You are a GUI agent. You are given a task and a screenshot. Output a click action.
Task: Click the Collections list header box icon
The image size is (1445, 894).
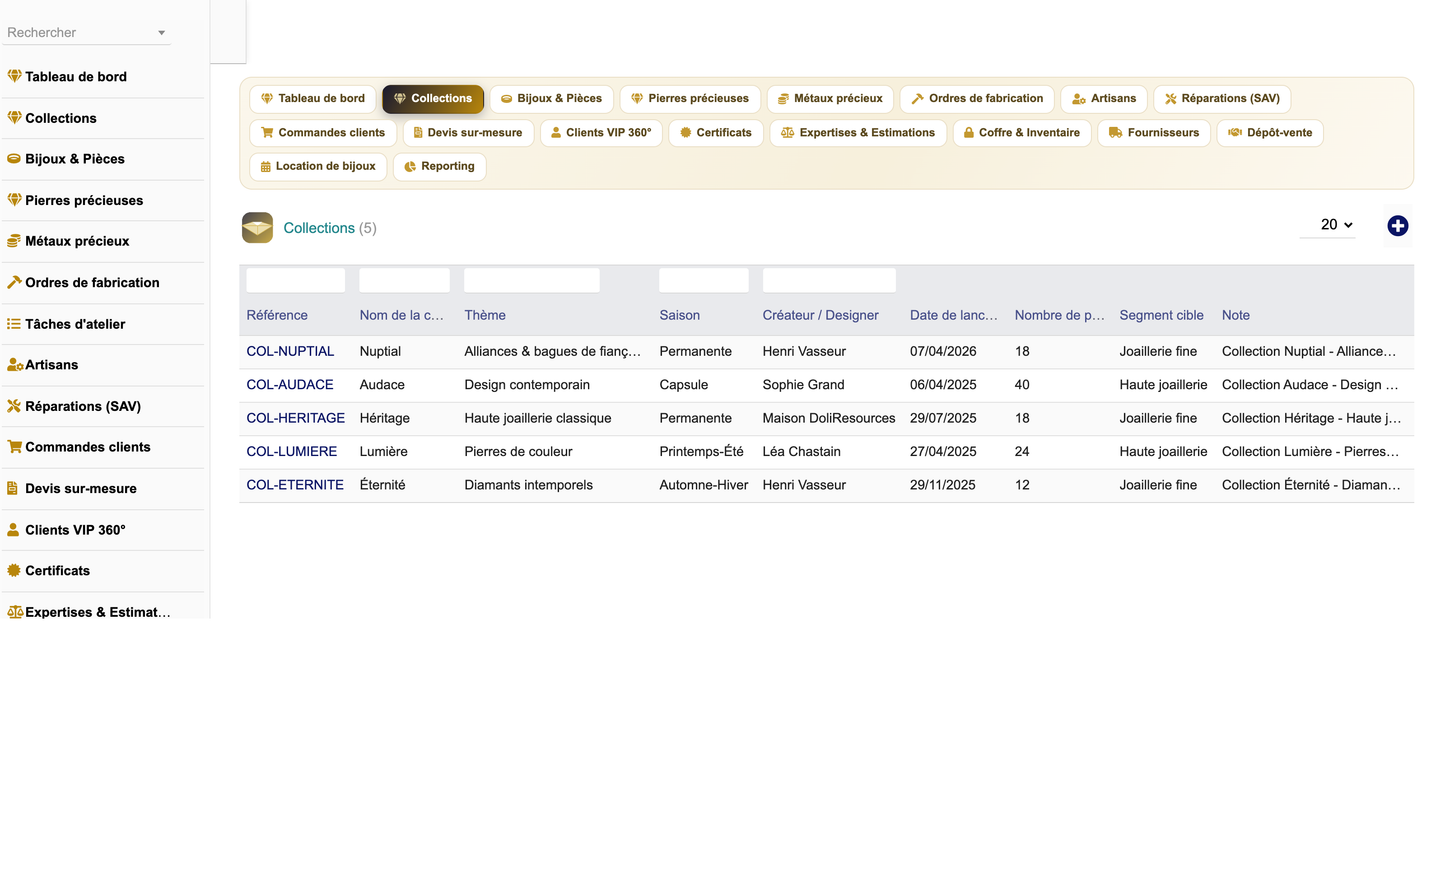click(x=257, y=227)
